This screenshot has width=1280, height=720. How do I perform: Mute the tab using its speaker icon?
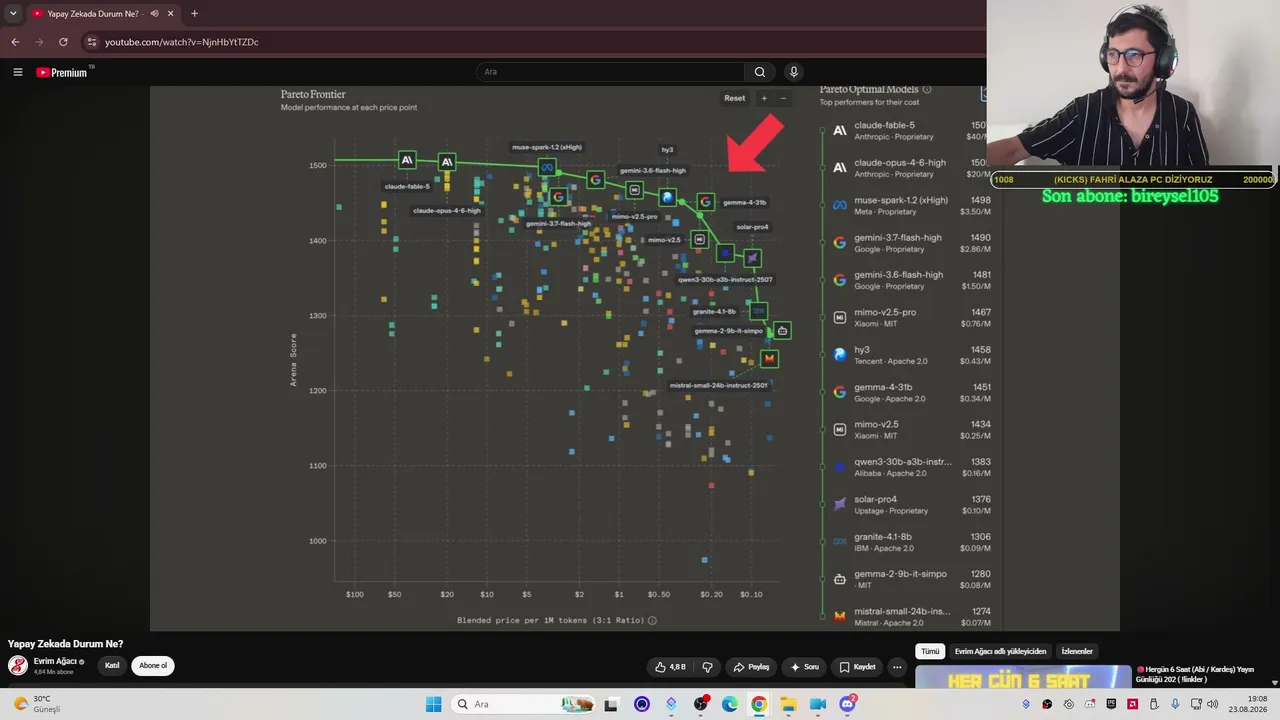(x=154, y=14)
